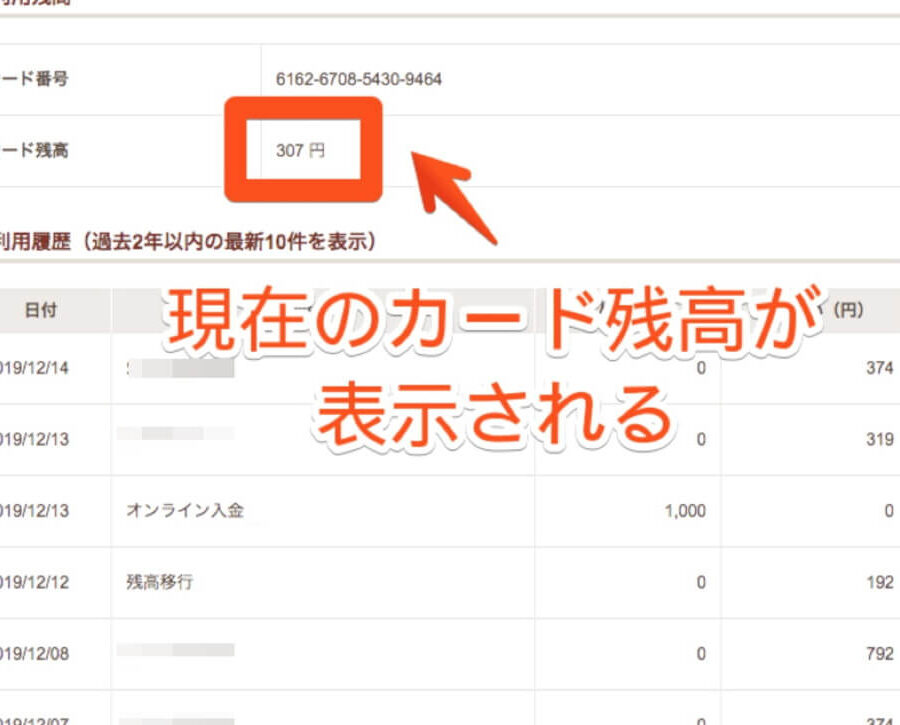This screenshot has width=900, height=725.
Task: Click the 192 amount in the 残高移行 row
Action: 879,582
